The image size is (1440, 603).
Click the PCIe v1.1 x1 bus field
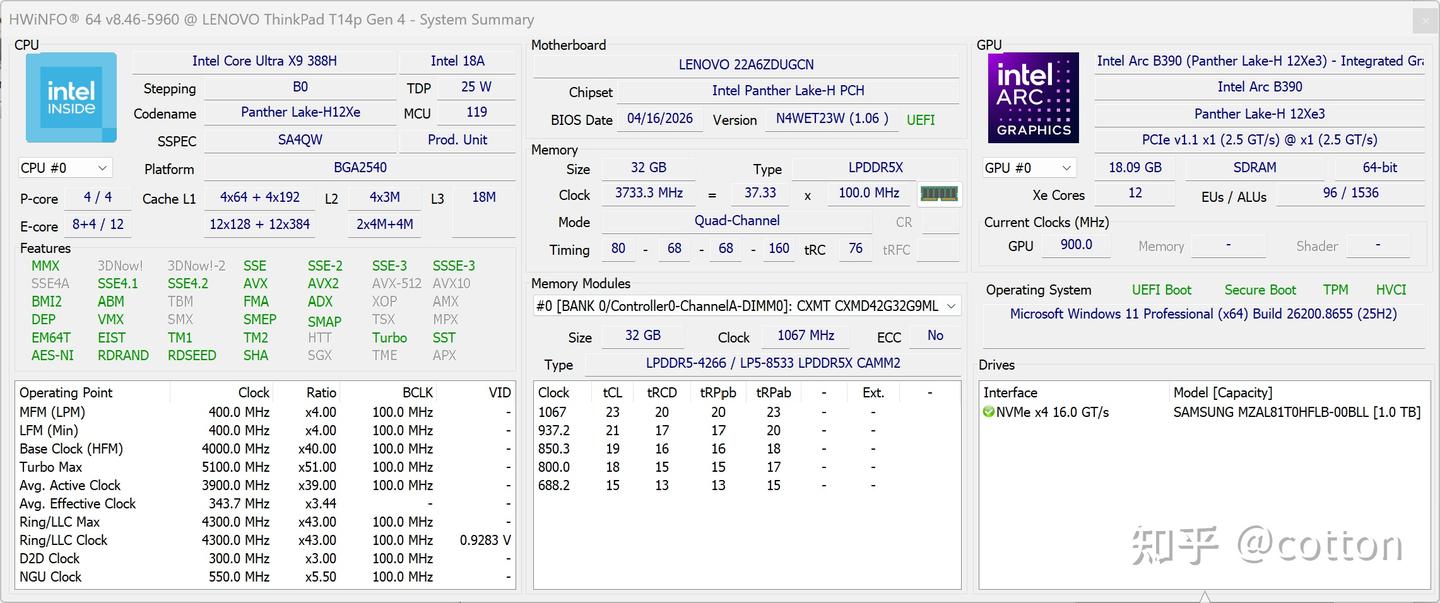point(1259,140)
